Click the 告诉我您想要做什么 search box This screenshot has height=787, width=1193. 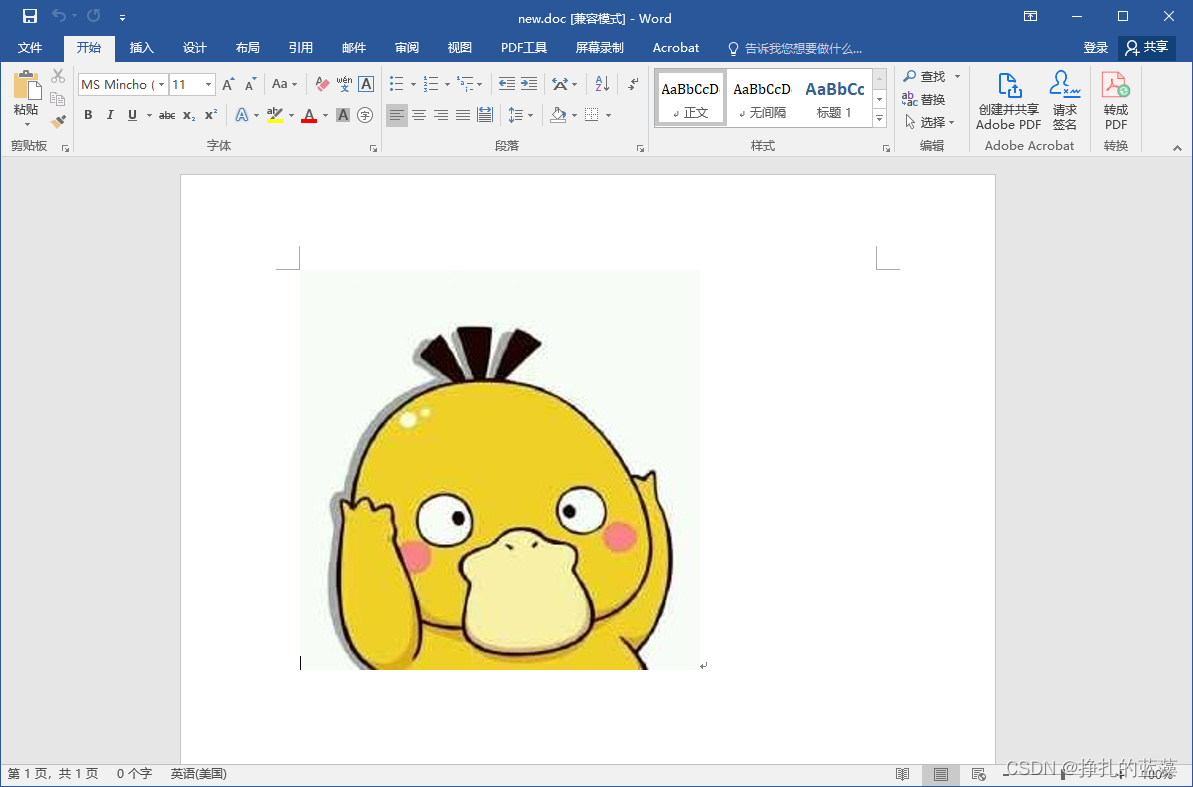(x=795, y=49)
